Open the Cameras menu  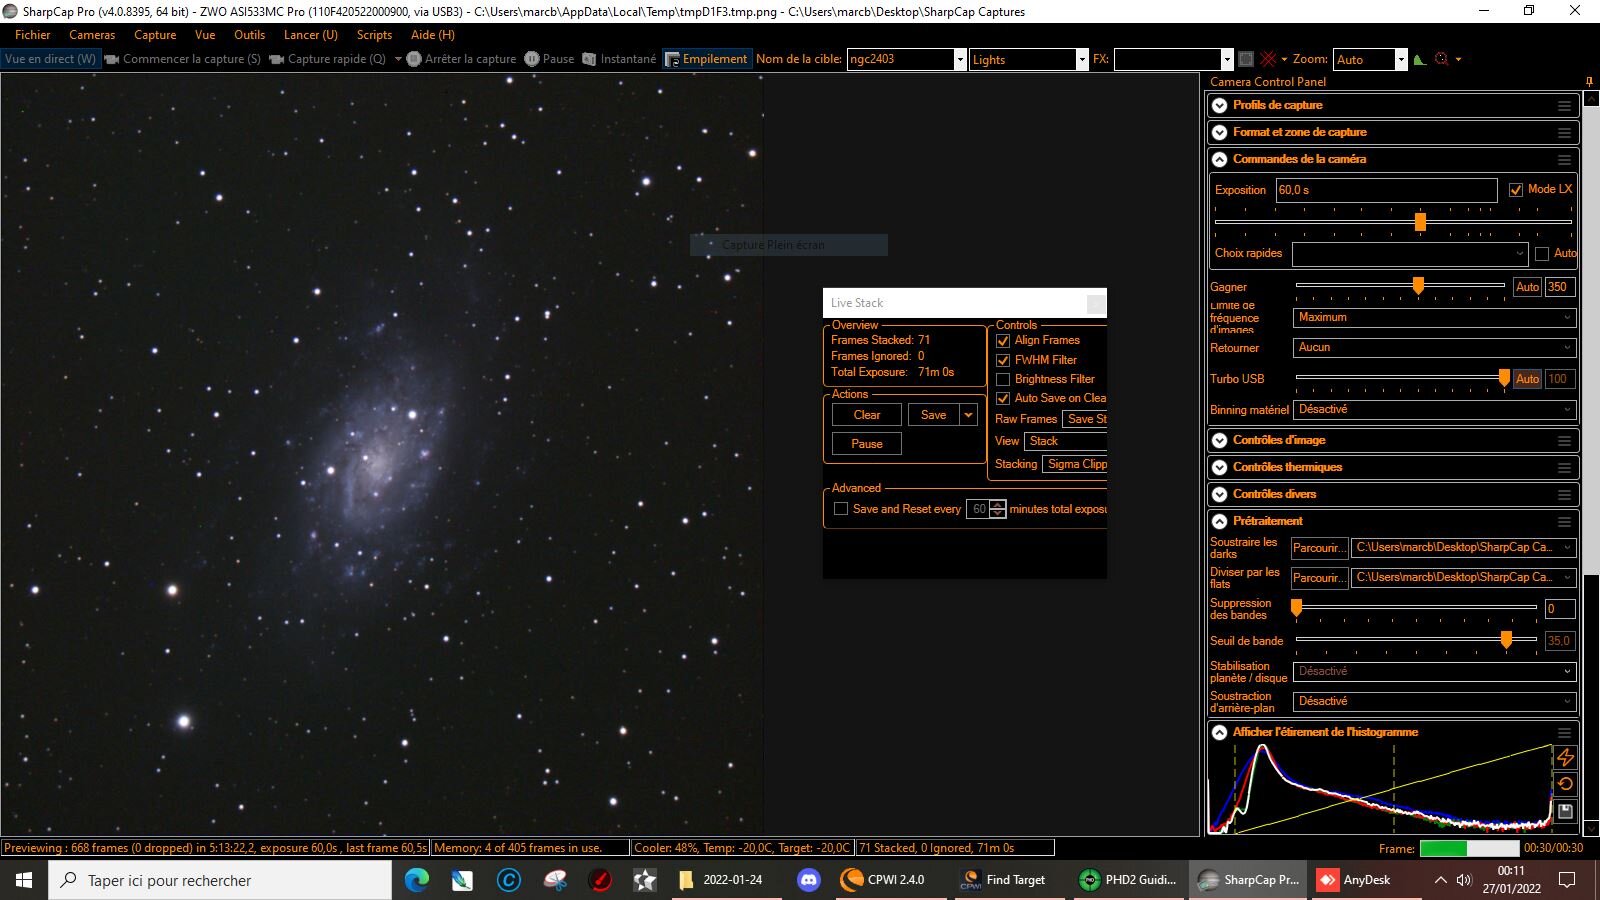point(92,35)
